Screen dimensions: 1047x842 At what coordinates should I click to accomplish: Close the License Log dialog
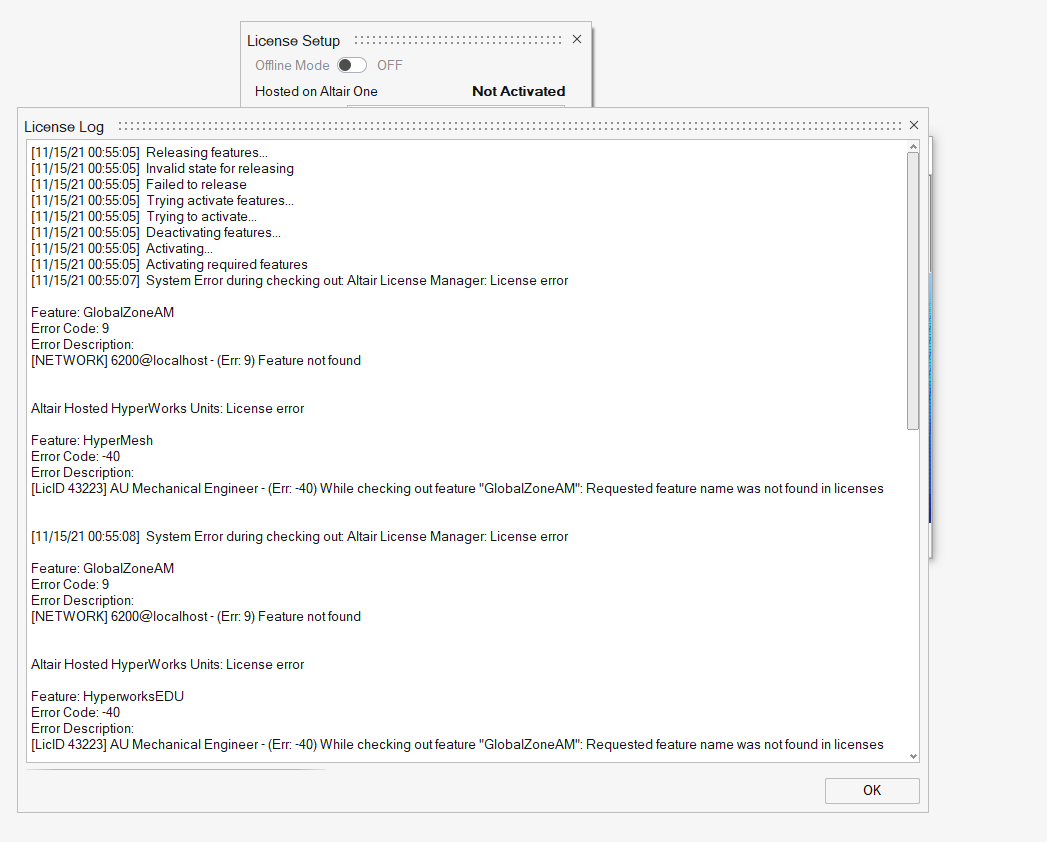point(913,126)
